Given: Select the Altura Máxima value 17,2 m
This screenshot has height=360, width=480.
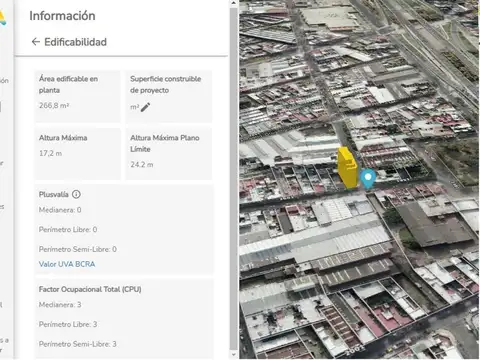Looking at the screenshot, I should (50, 153).
